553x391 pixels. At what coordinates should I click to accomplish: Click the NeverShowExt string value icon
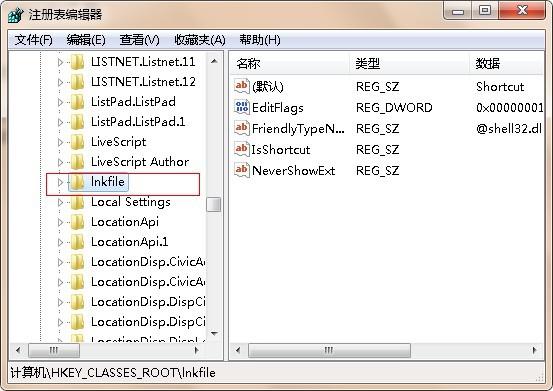point(242,170)
